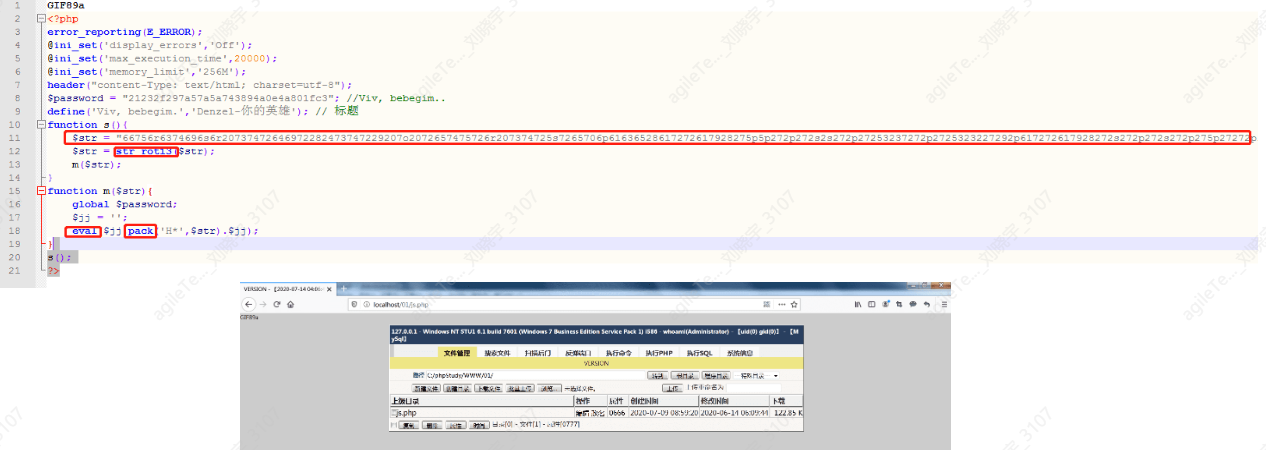Click the 2020-07-09 08:59:20 creation time cell
The image size is (1266, 450).
click(664, 412)
